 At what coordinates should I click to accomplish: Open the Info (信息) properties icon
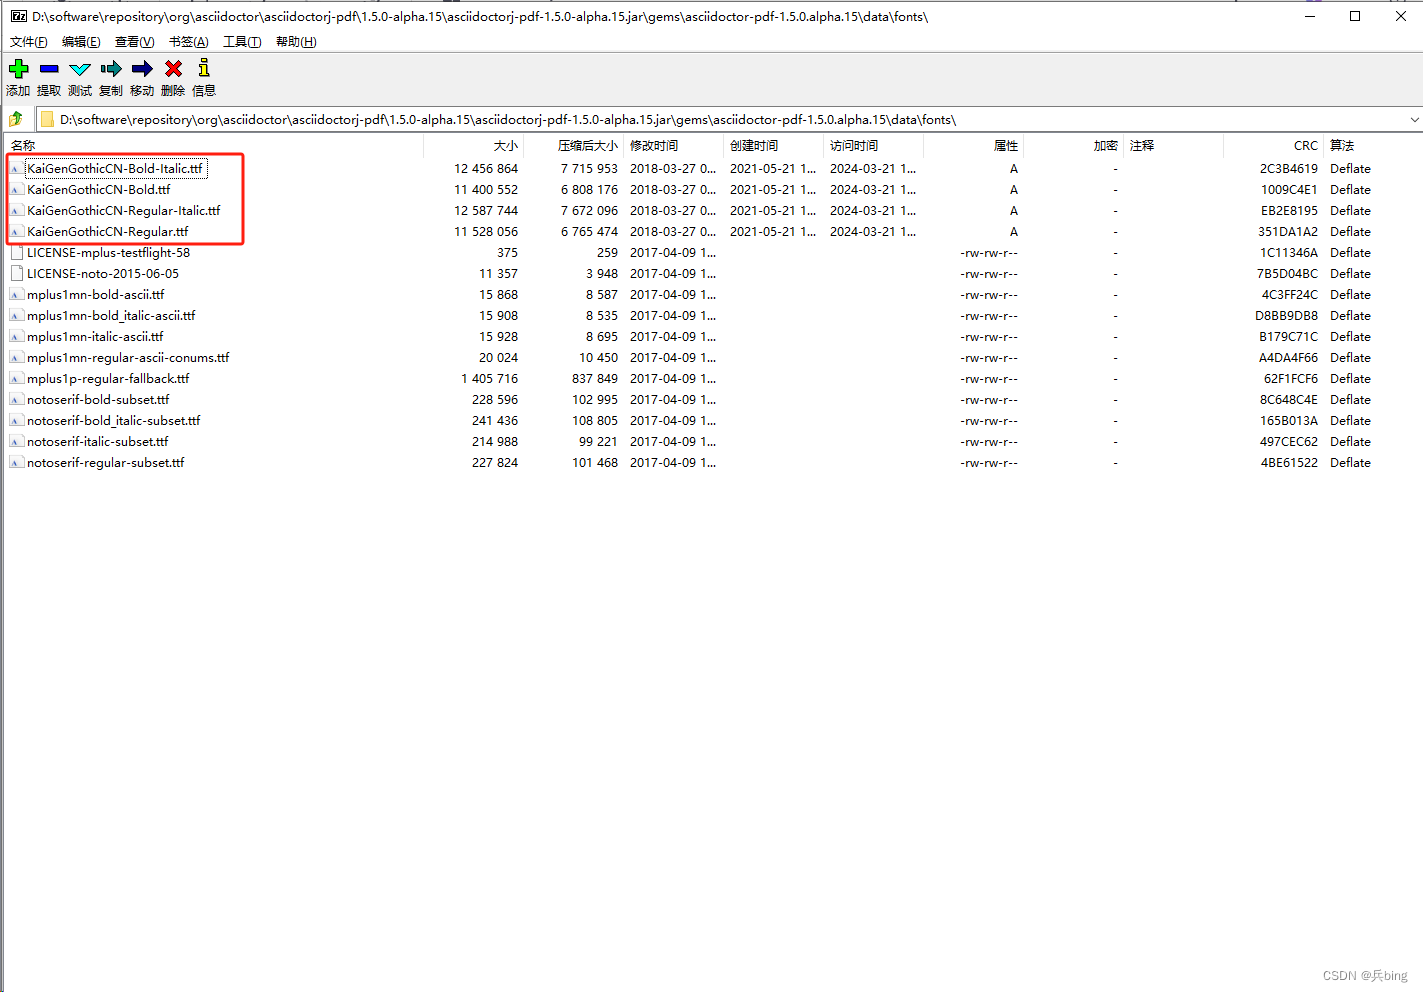click(x=204, y=69)
